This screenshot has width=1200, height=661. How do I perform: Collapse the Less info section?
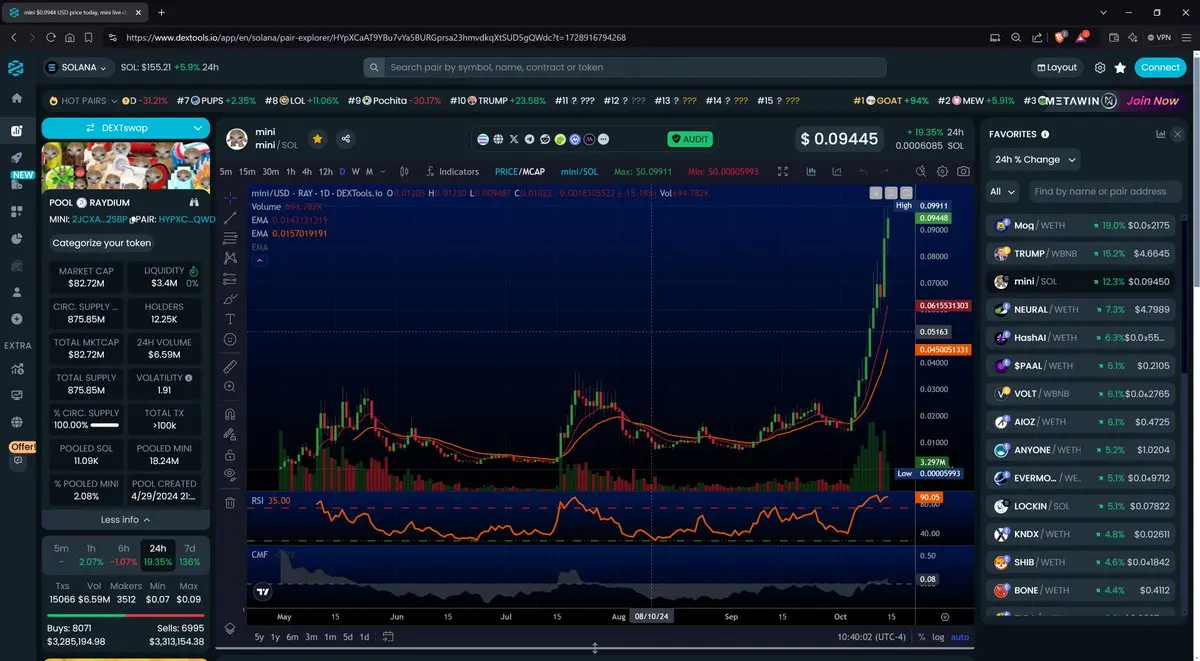126,520
